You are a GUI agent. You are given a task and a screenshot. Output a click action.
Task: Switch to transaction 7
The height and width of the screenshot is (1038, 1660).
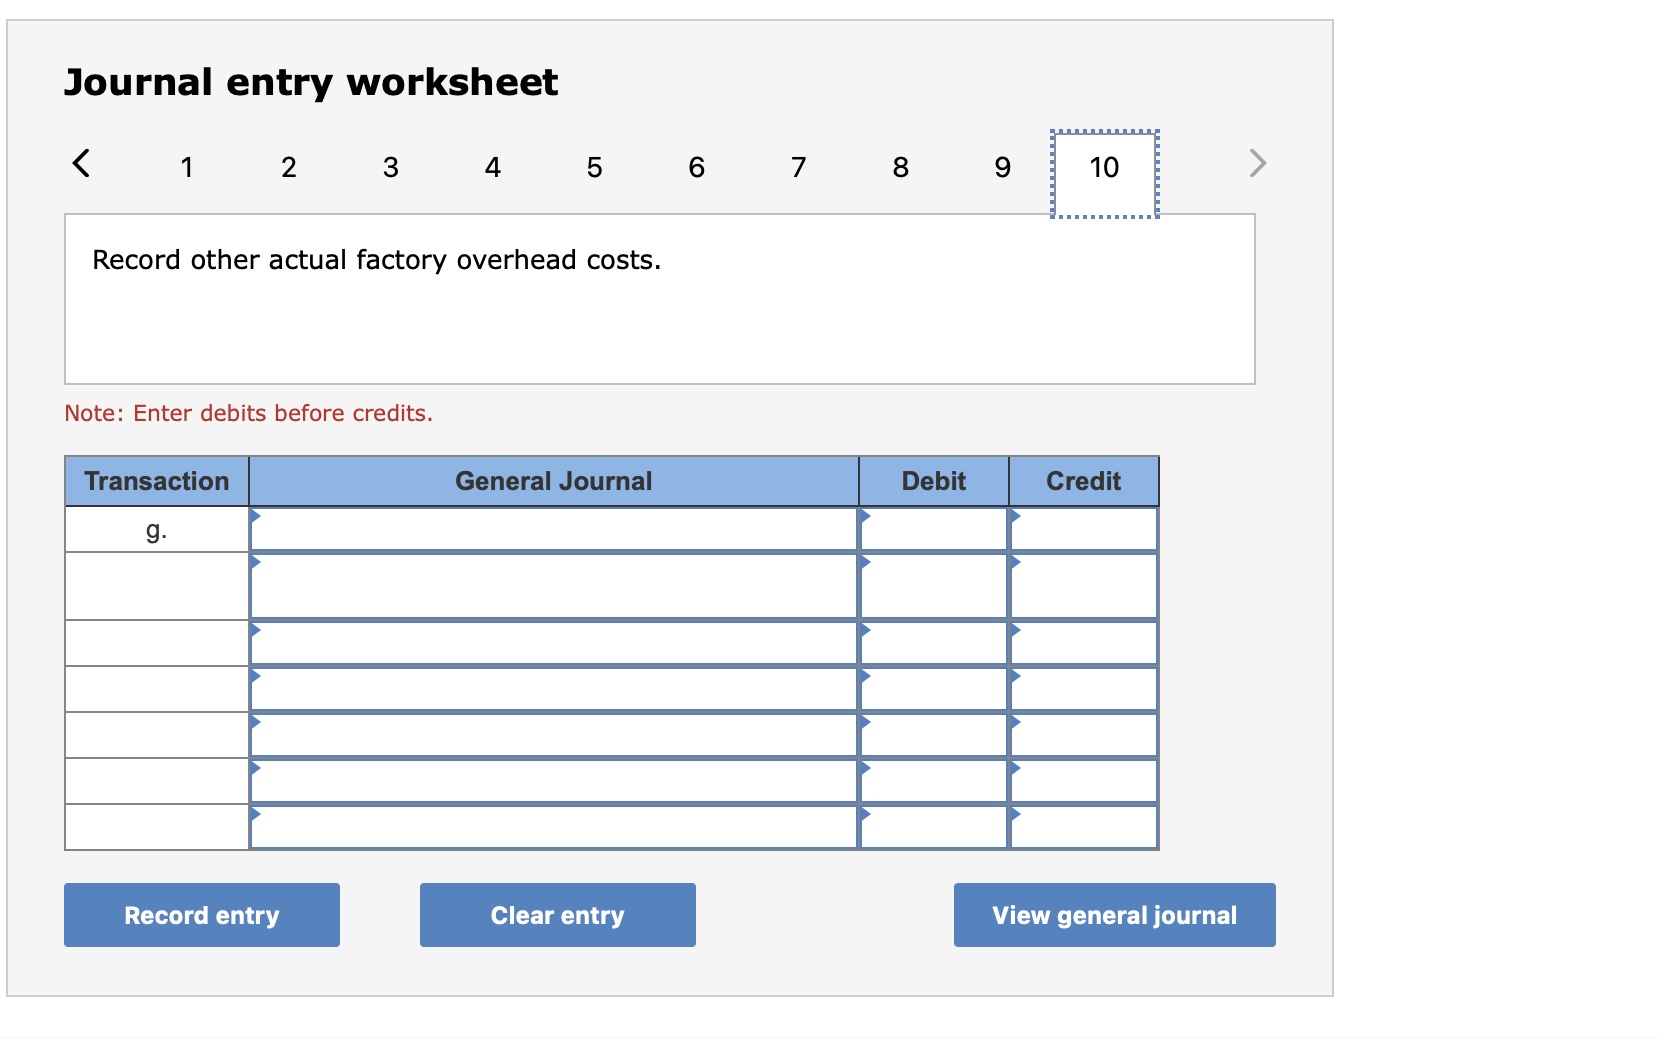[x=798, y=168]
